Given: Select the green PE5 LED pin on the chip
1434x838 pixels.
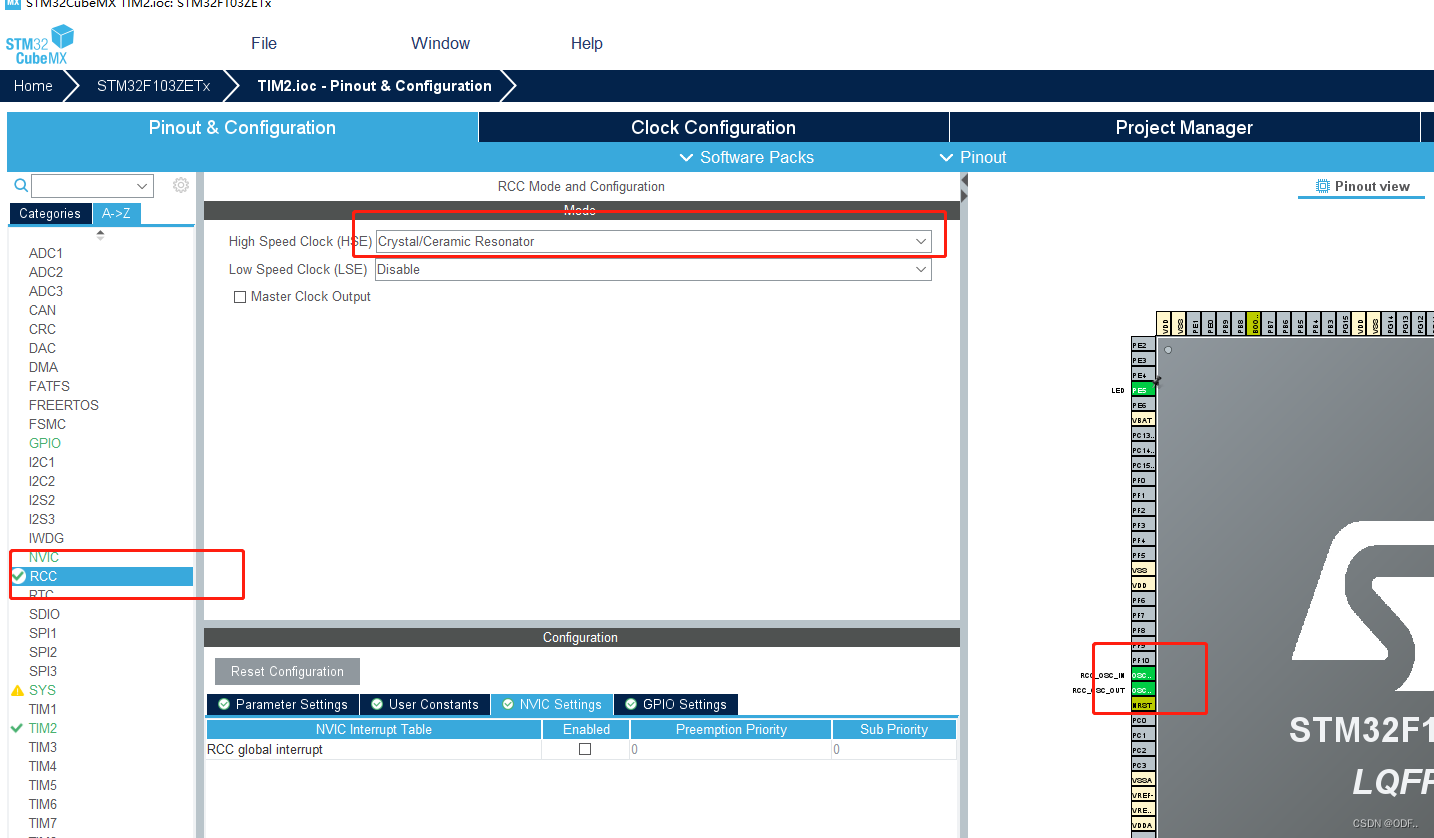Looking at the screenshot, I should [x=1143, y=390].
